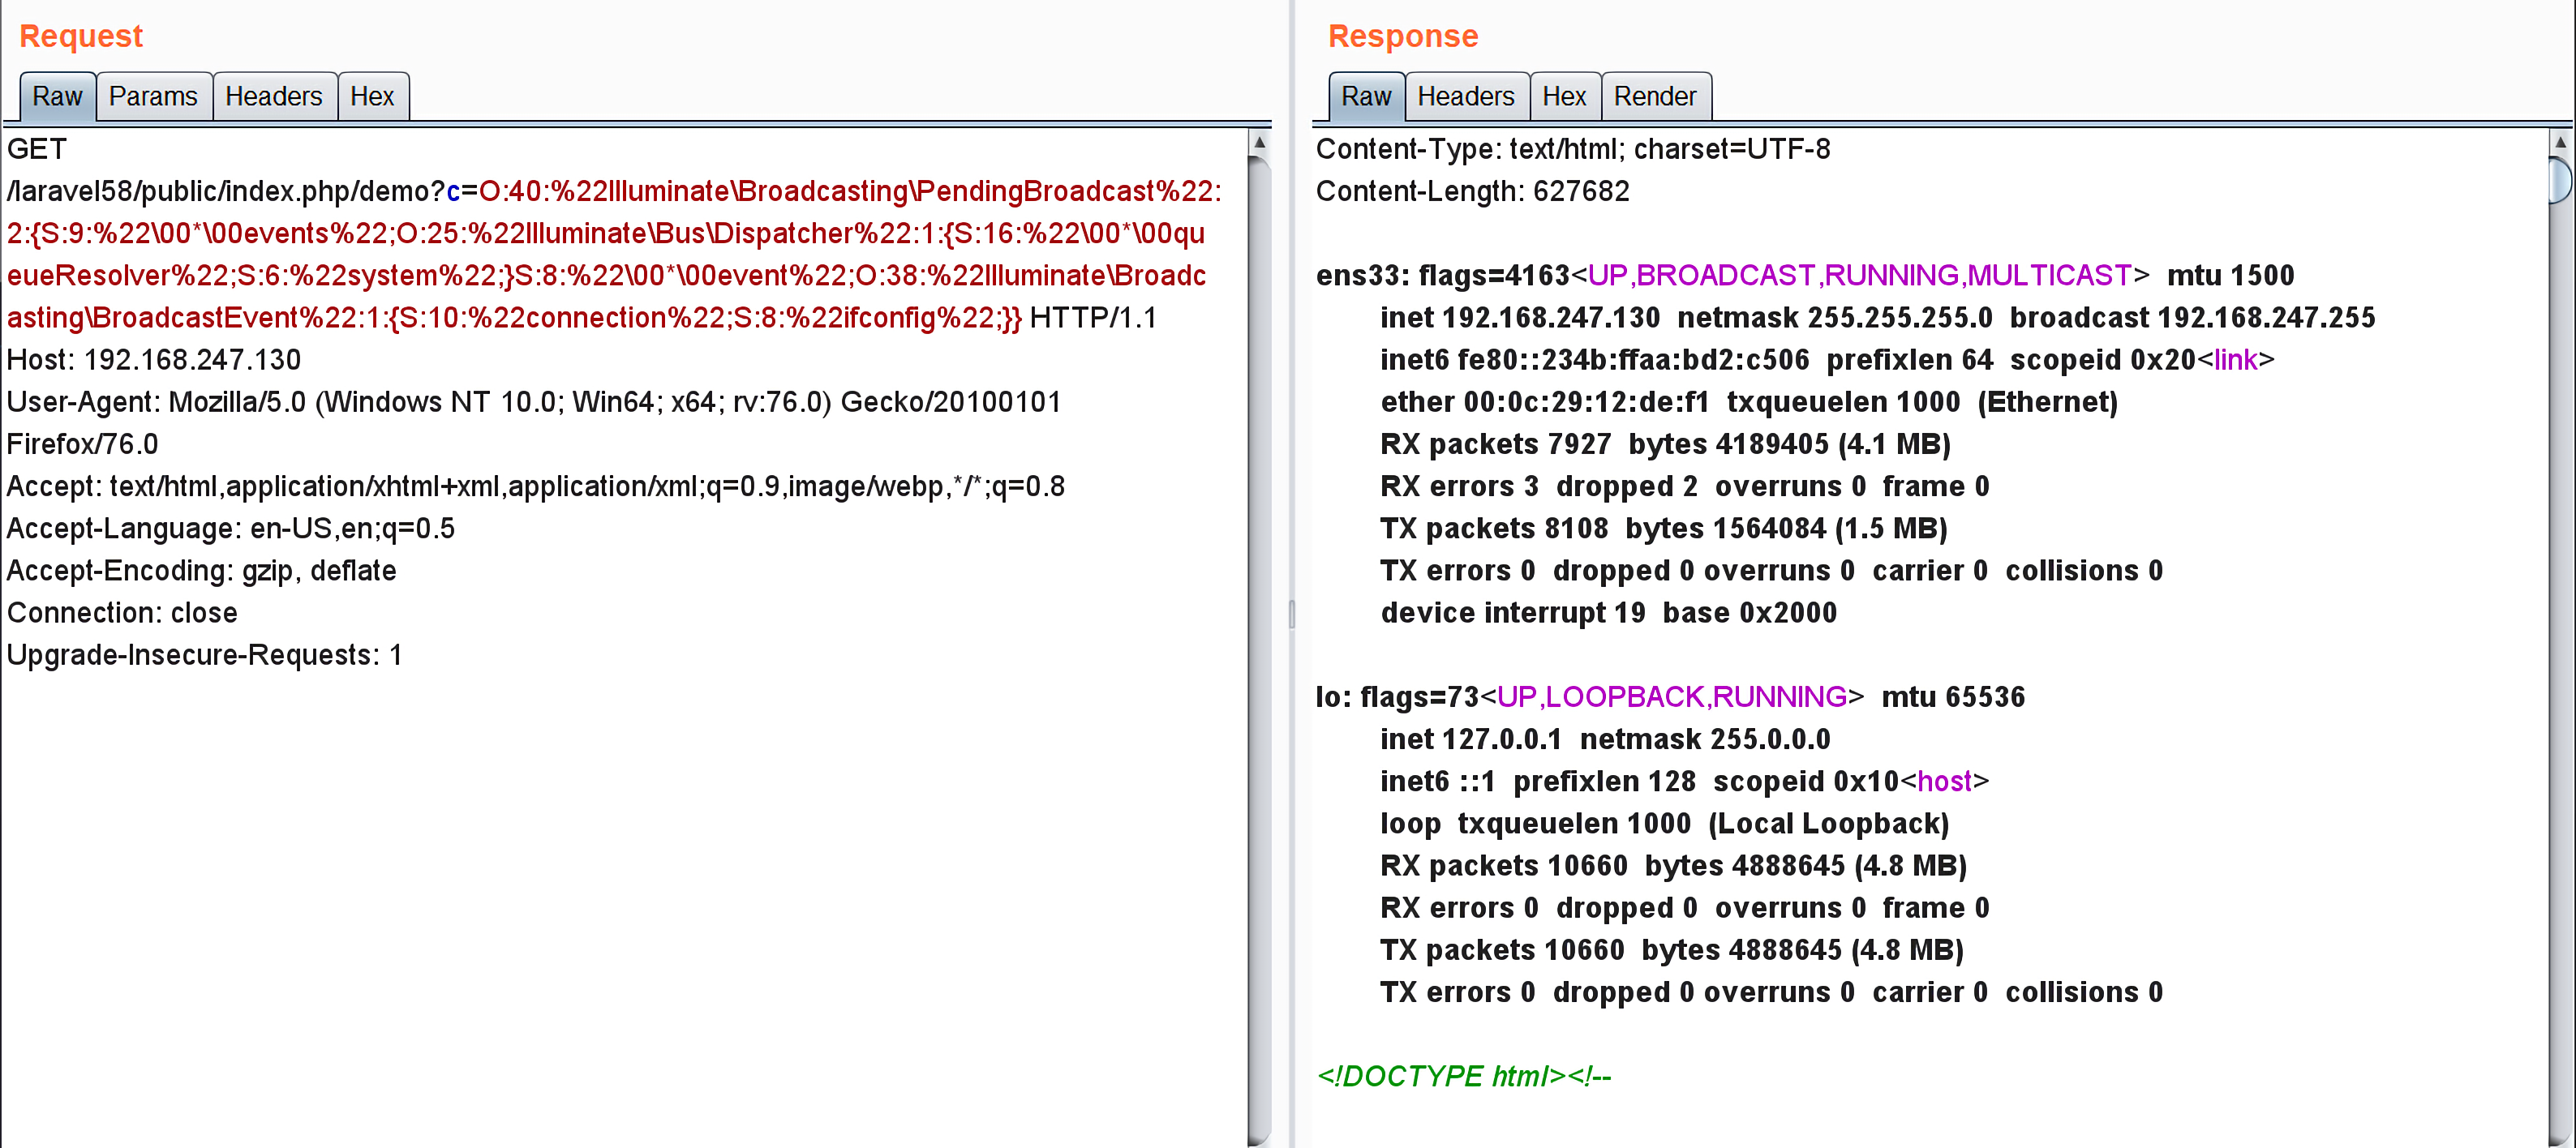Click the ether 00:0c:29:12:de:f1 line

point(1750,402)
